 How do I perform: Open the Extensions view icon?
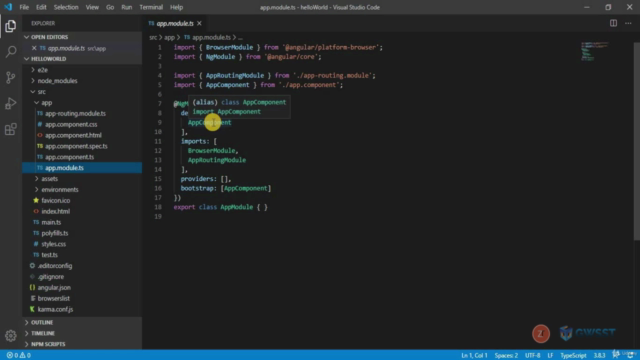click(x=11, y=129)
